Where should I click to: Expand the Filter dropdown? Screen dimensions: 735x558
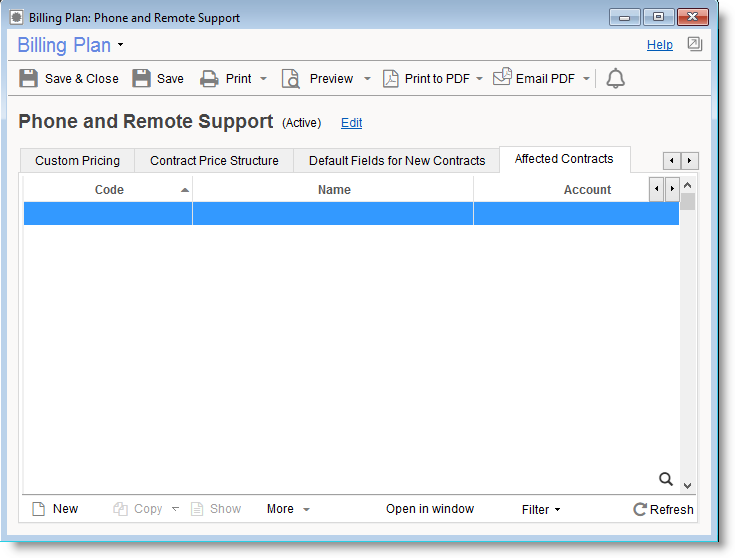[x=541, y=509]
